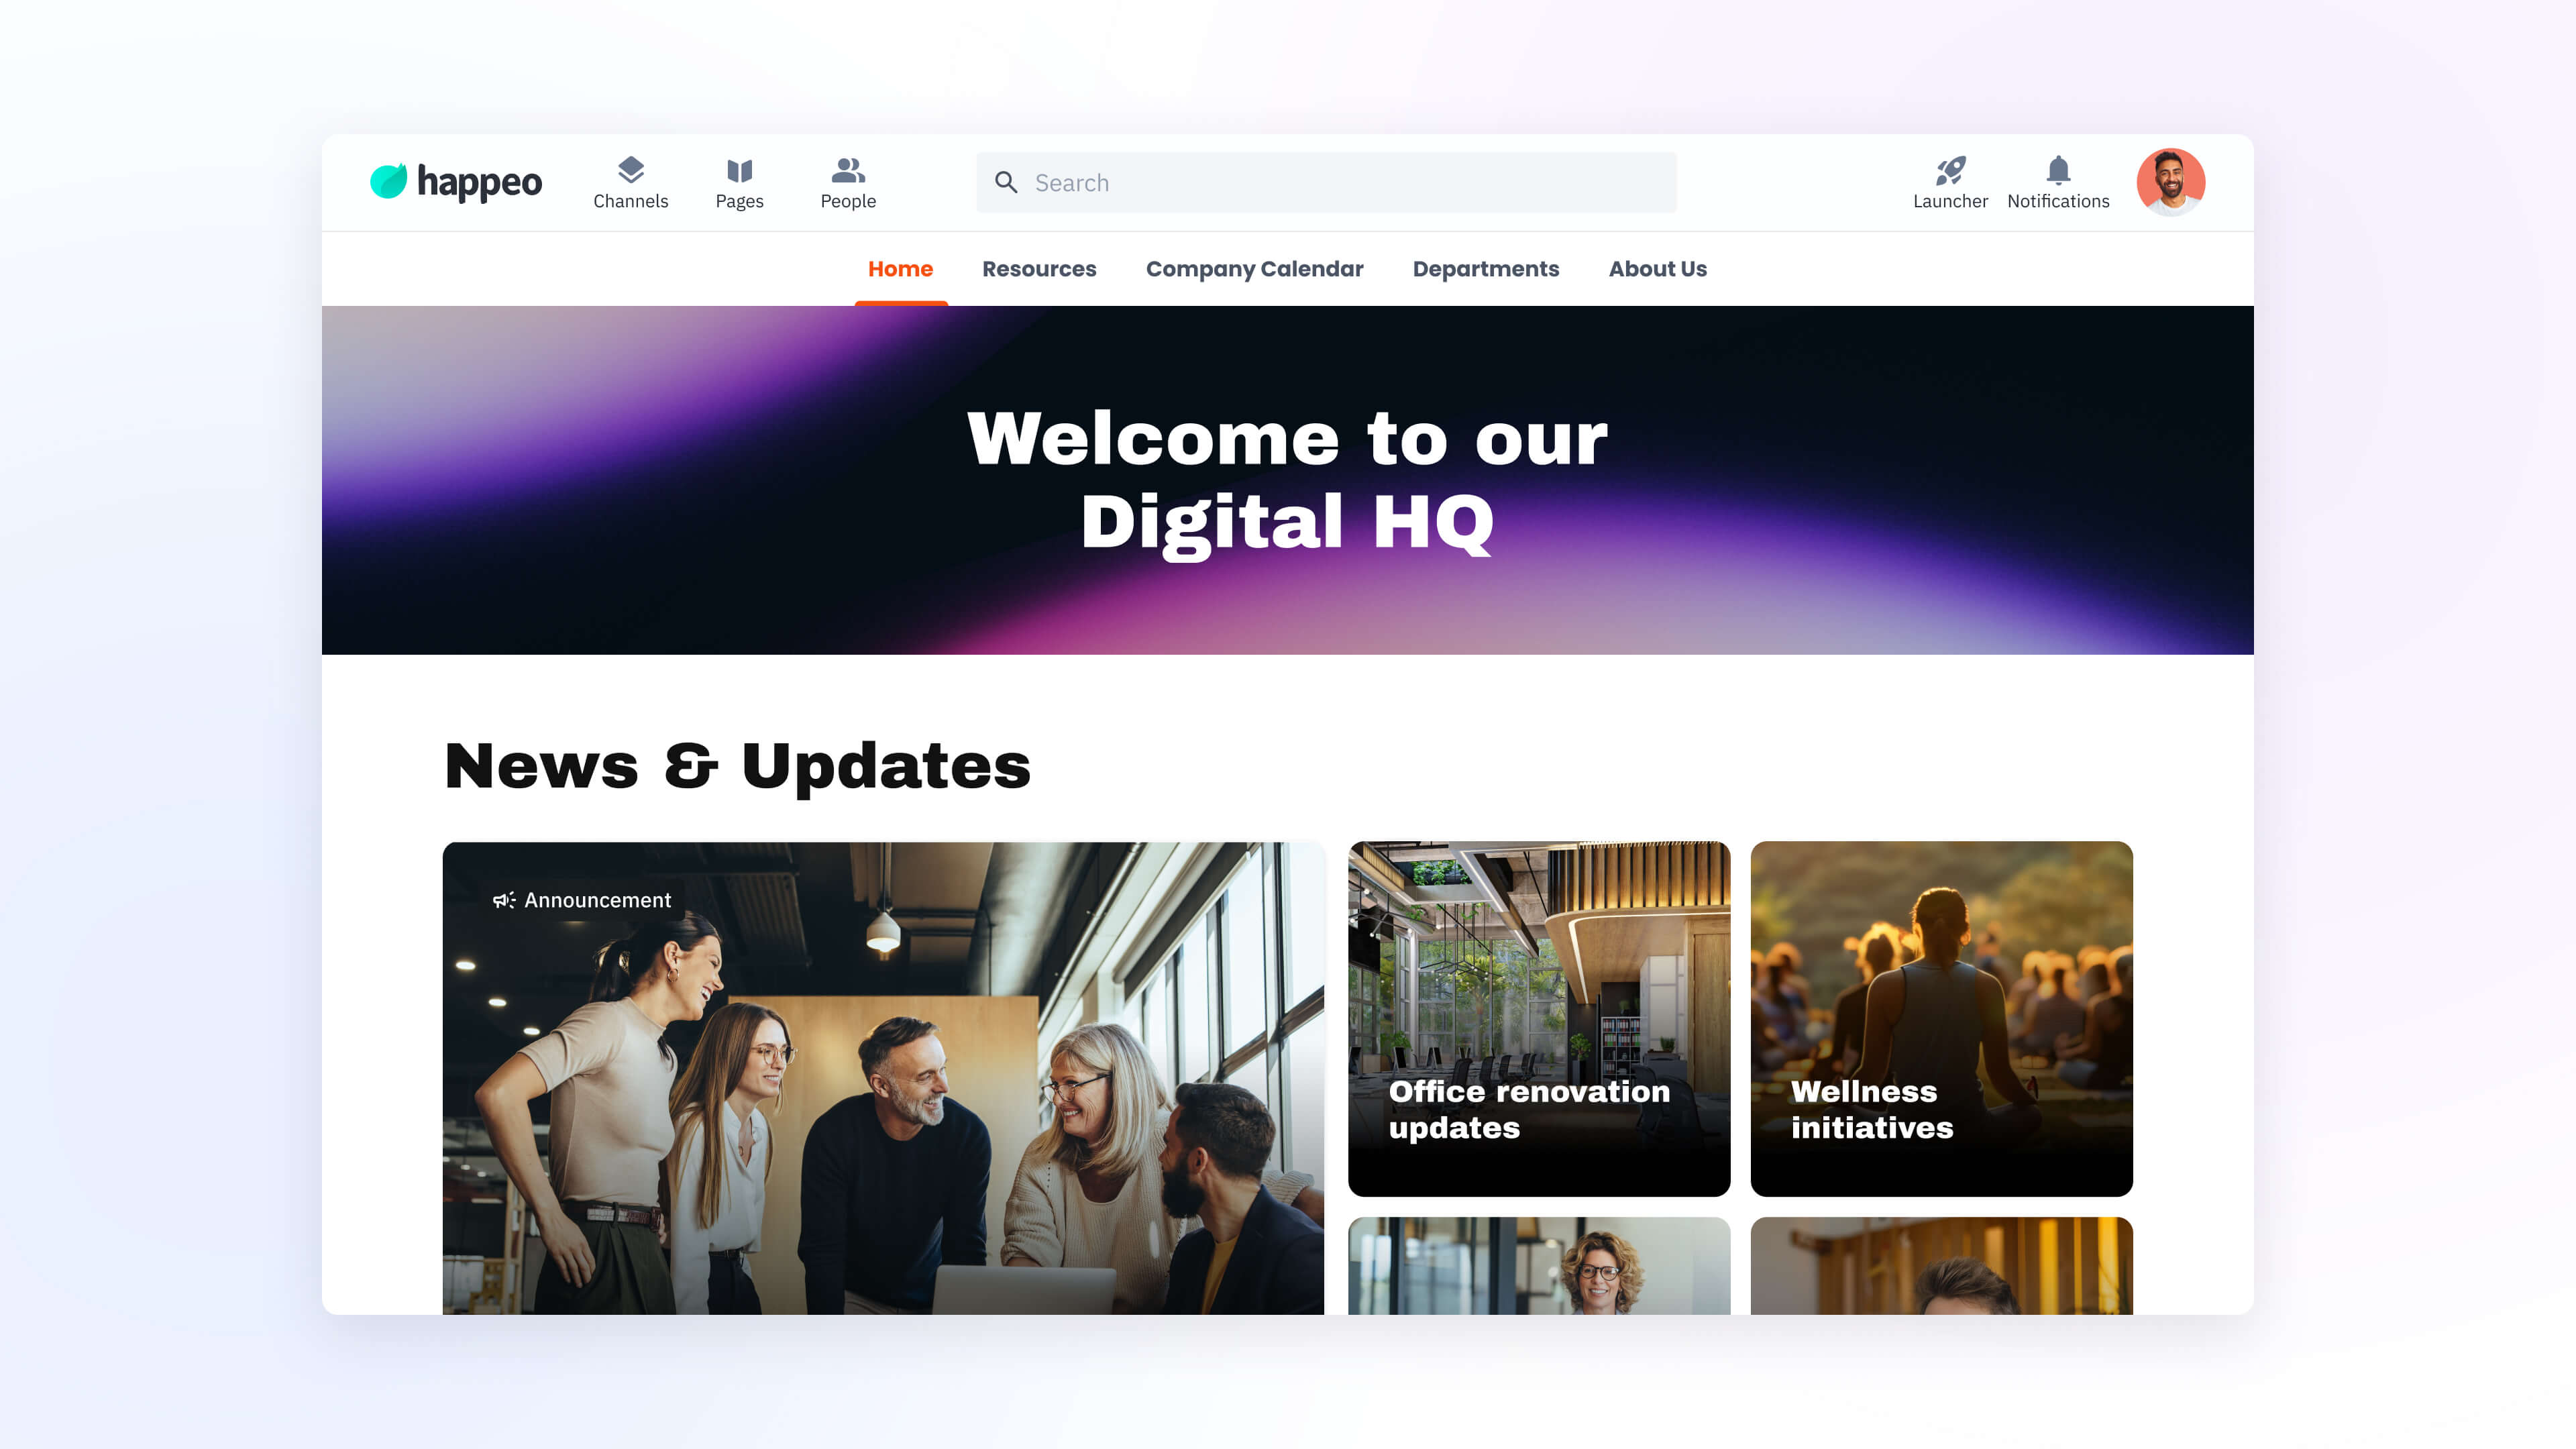The width and height of the screenshot is (2576, 1449).
Task: Select the Home tab
Action: pyautogui.click(x=900, y=269)
